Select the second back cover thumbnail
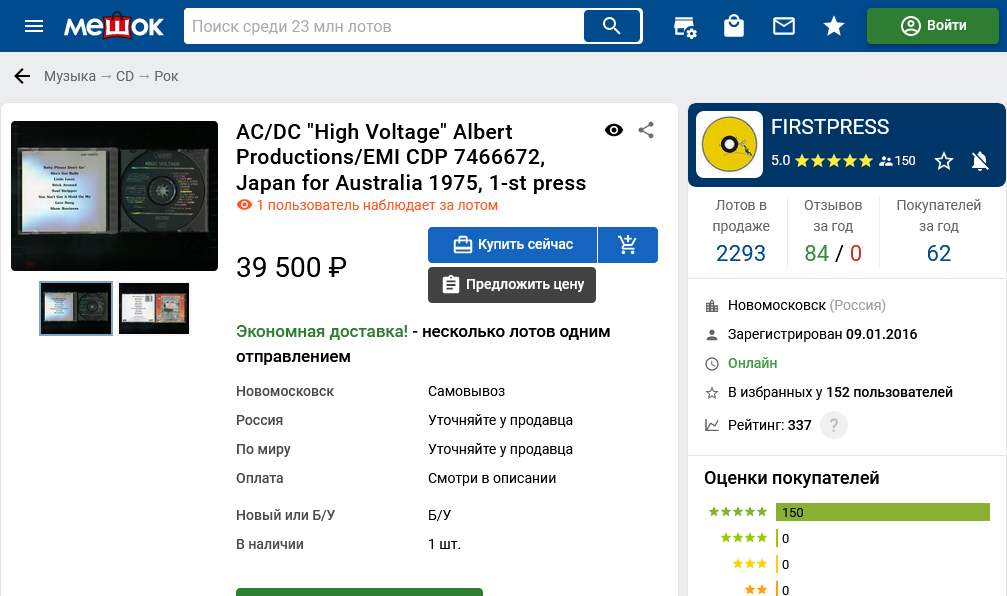Screen dimensions: 1007x596 [x=154, y=308]
